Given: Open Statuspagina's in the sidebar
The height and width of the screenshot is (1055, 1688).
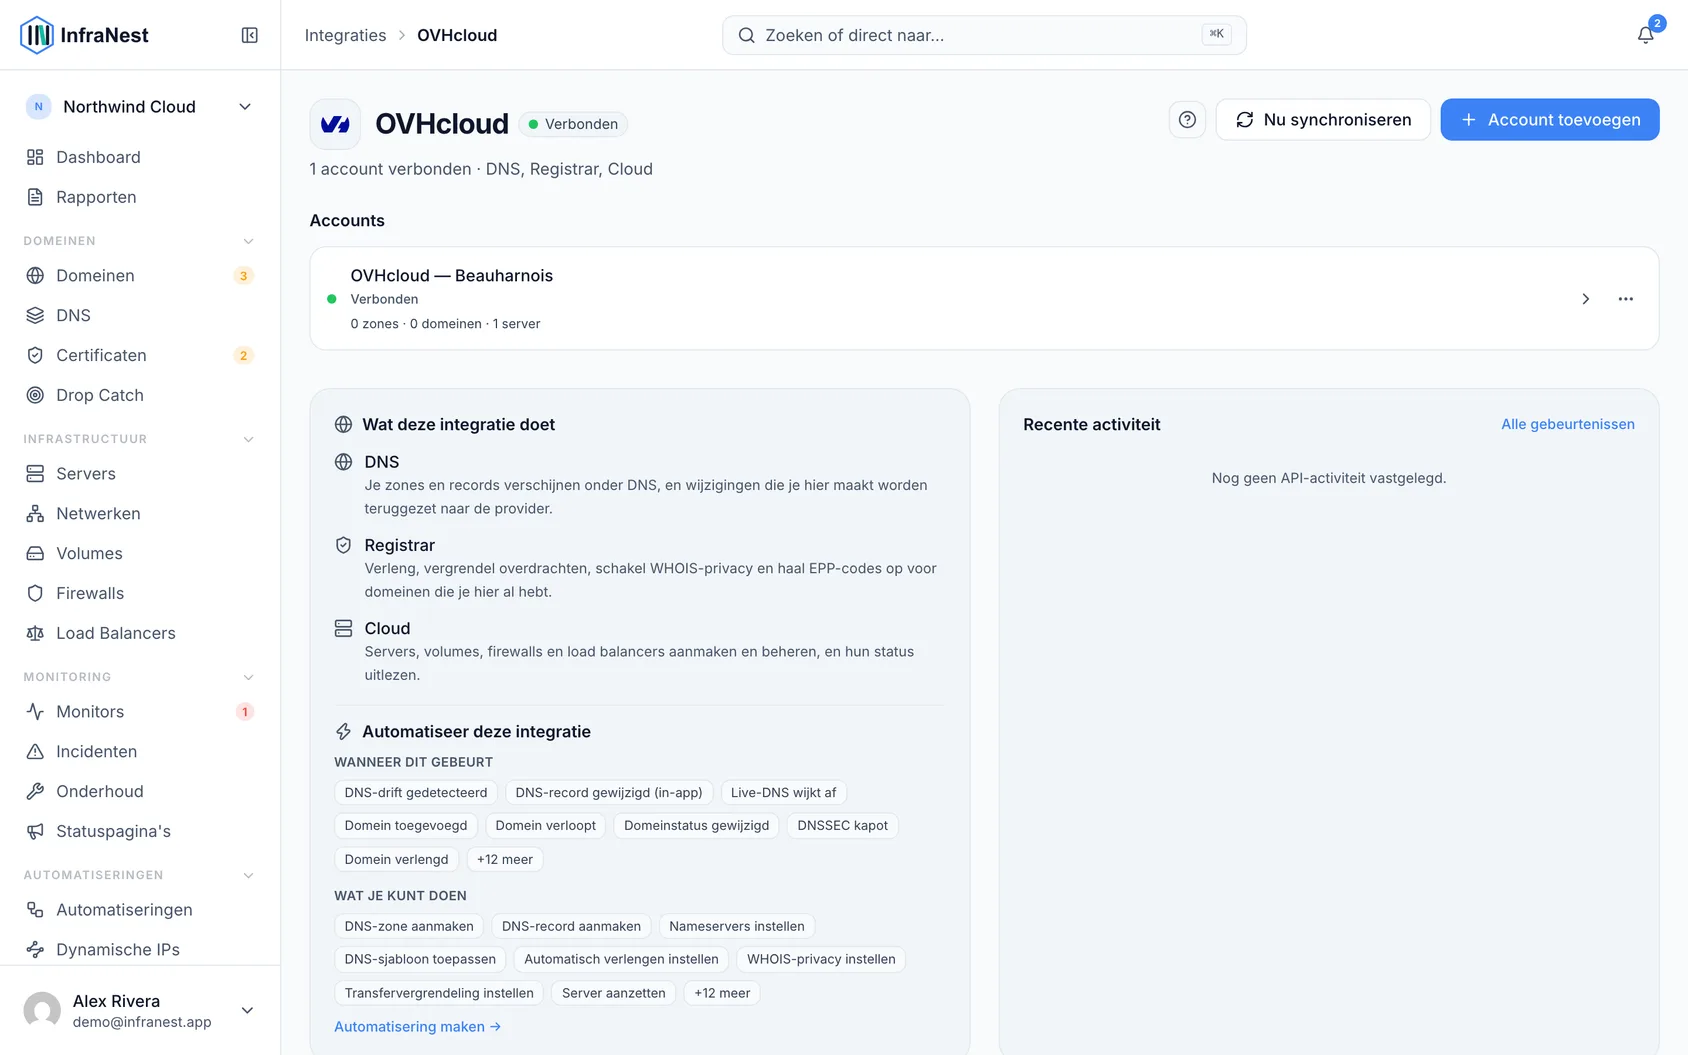Looking at the screenshot, I should point(140,831).
